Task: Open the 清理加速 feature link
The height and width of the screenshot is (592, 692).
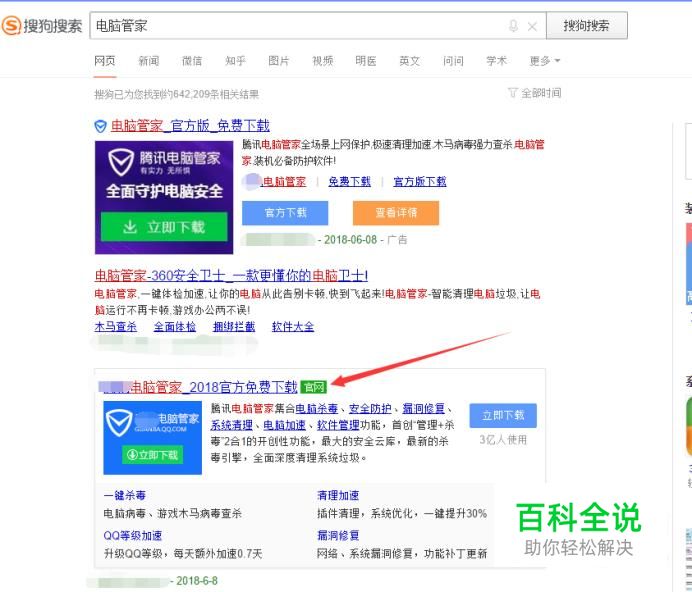Action: (x=338, y=495)
